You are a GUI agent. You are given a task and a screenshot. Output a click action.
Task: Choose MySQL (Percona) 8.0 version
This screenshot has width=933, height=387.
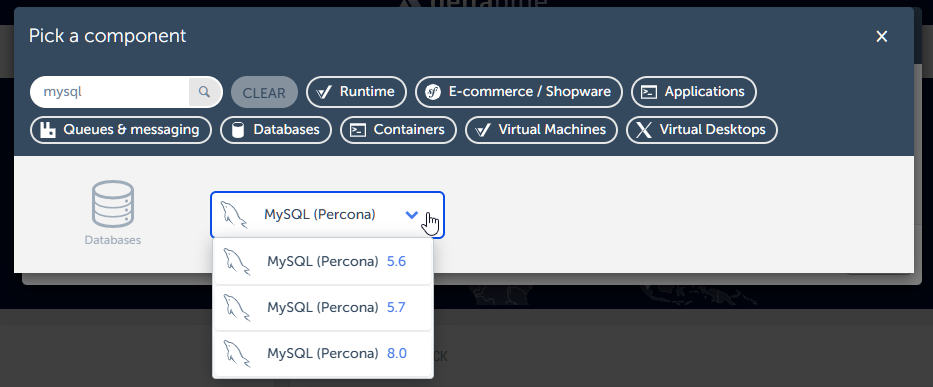[323, 354]
